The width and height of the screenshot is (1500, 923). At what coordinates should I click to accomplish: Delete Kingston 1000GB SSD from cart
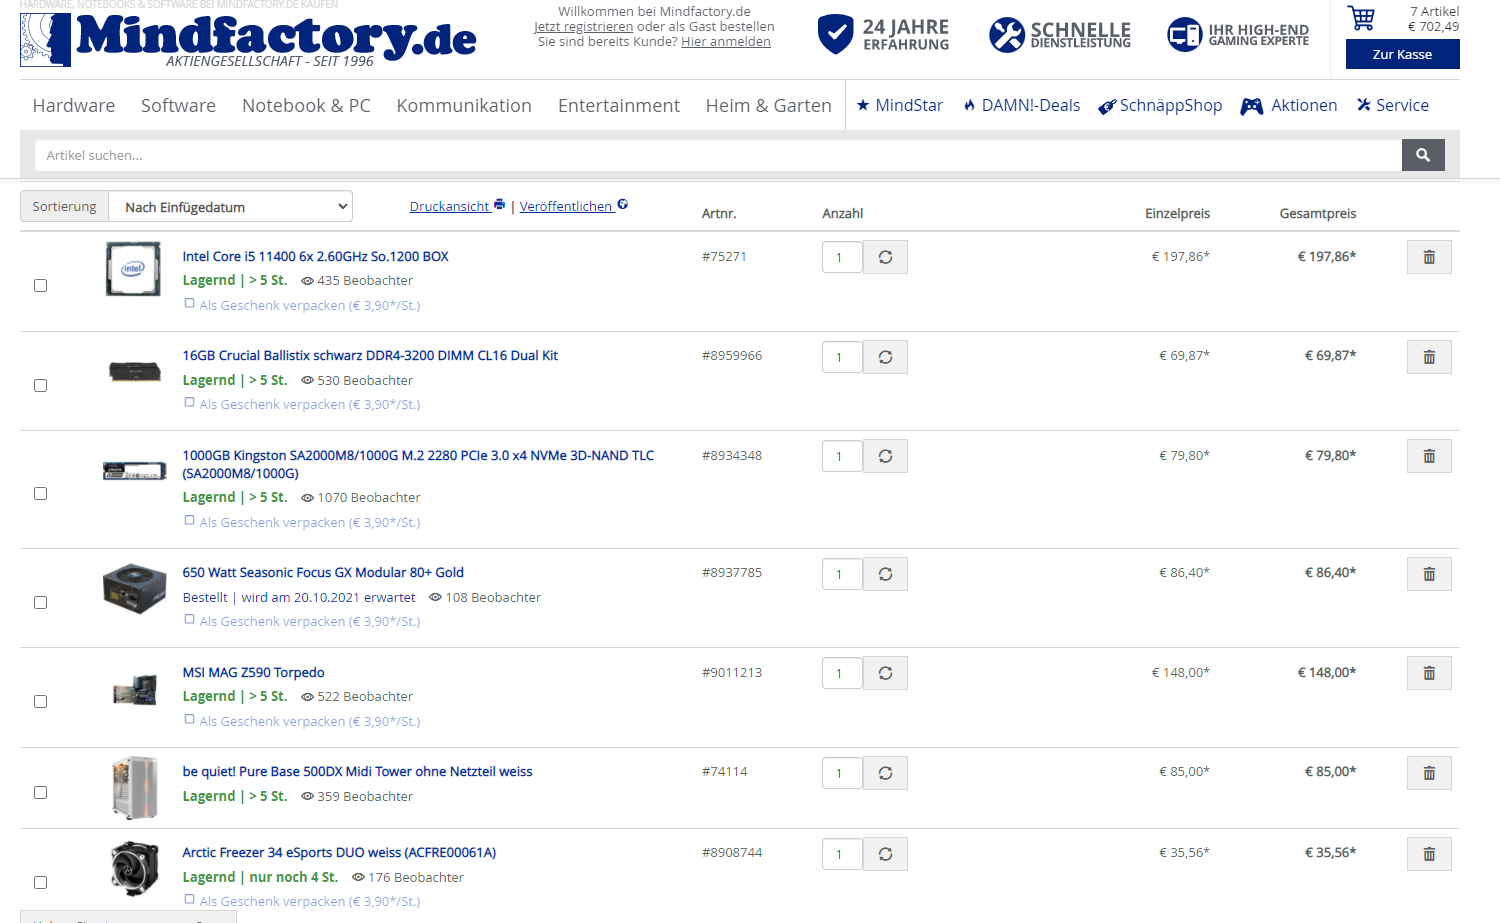pyautogui.click(x=1429, y=456)
